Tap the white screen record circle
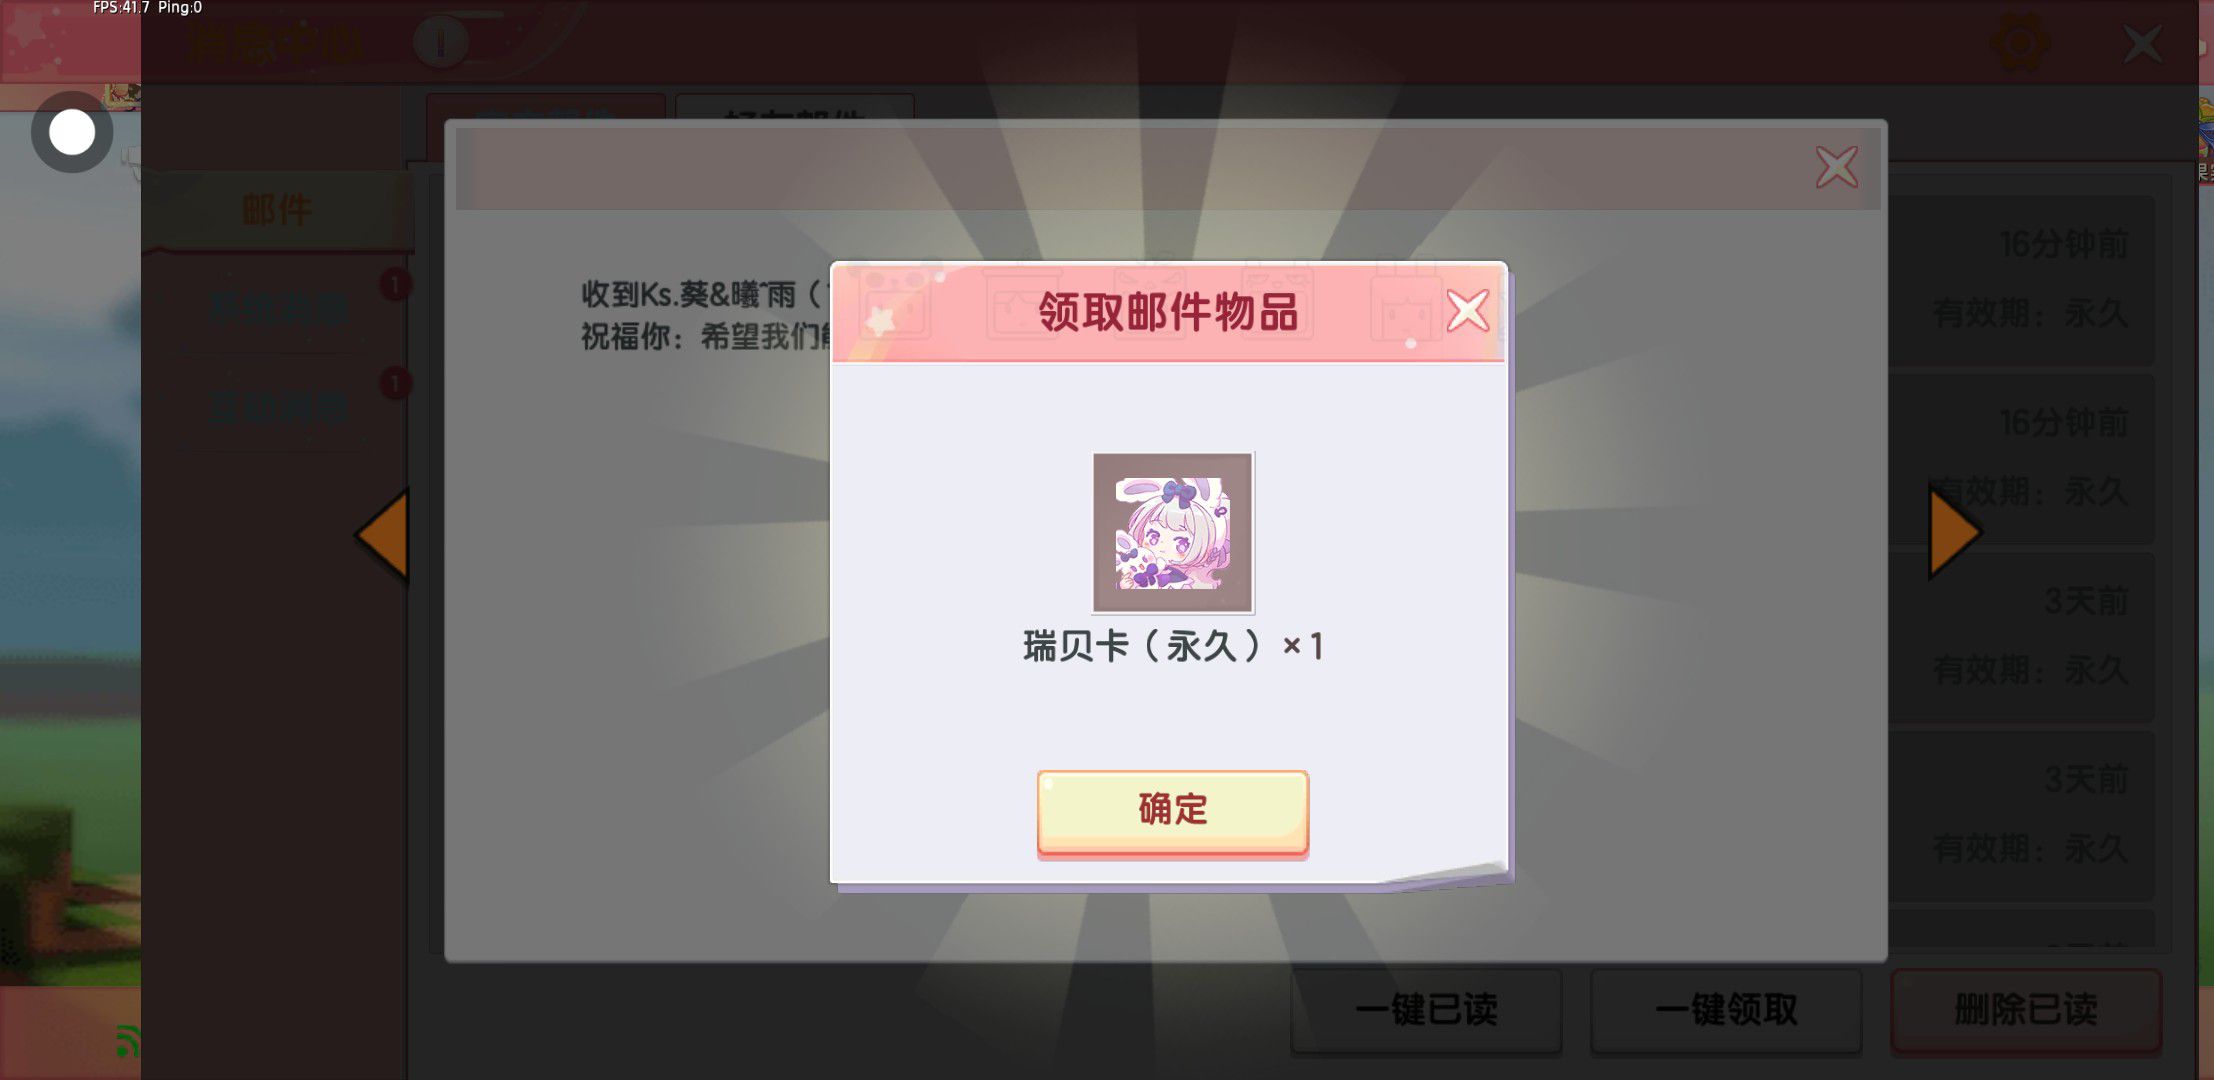The width and height of the screenshot is (2214, 1080). pos(72,132)
